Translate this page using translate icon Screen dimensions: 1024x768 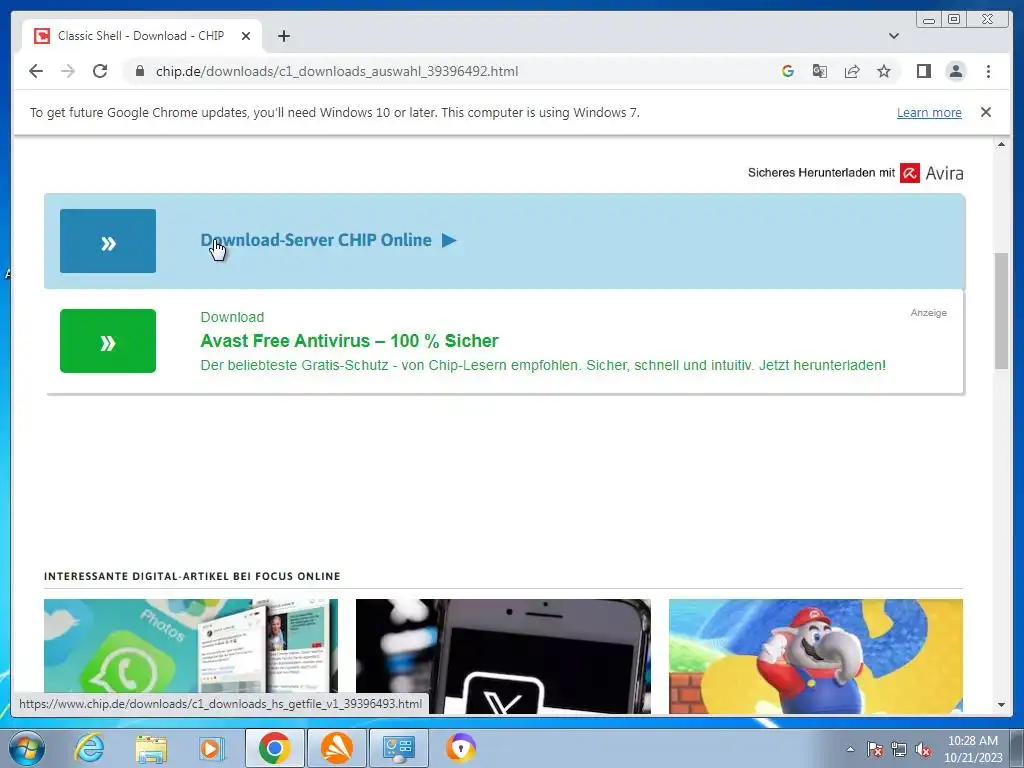point(820,71)
